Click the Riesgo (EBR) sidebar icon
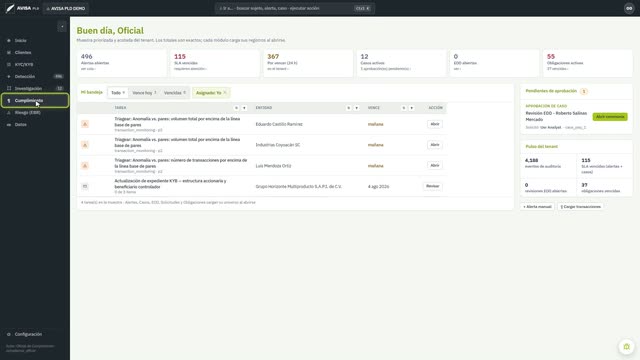The width and height of the screenshot is (640, 360). tap(9, 112)
